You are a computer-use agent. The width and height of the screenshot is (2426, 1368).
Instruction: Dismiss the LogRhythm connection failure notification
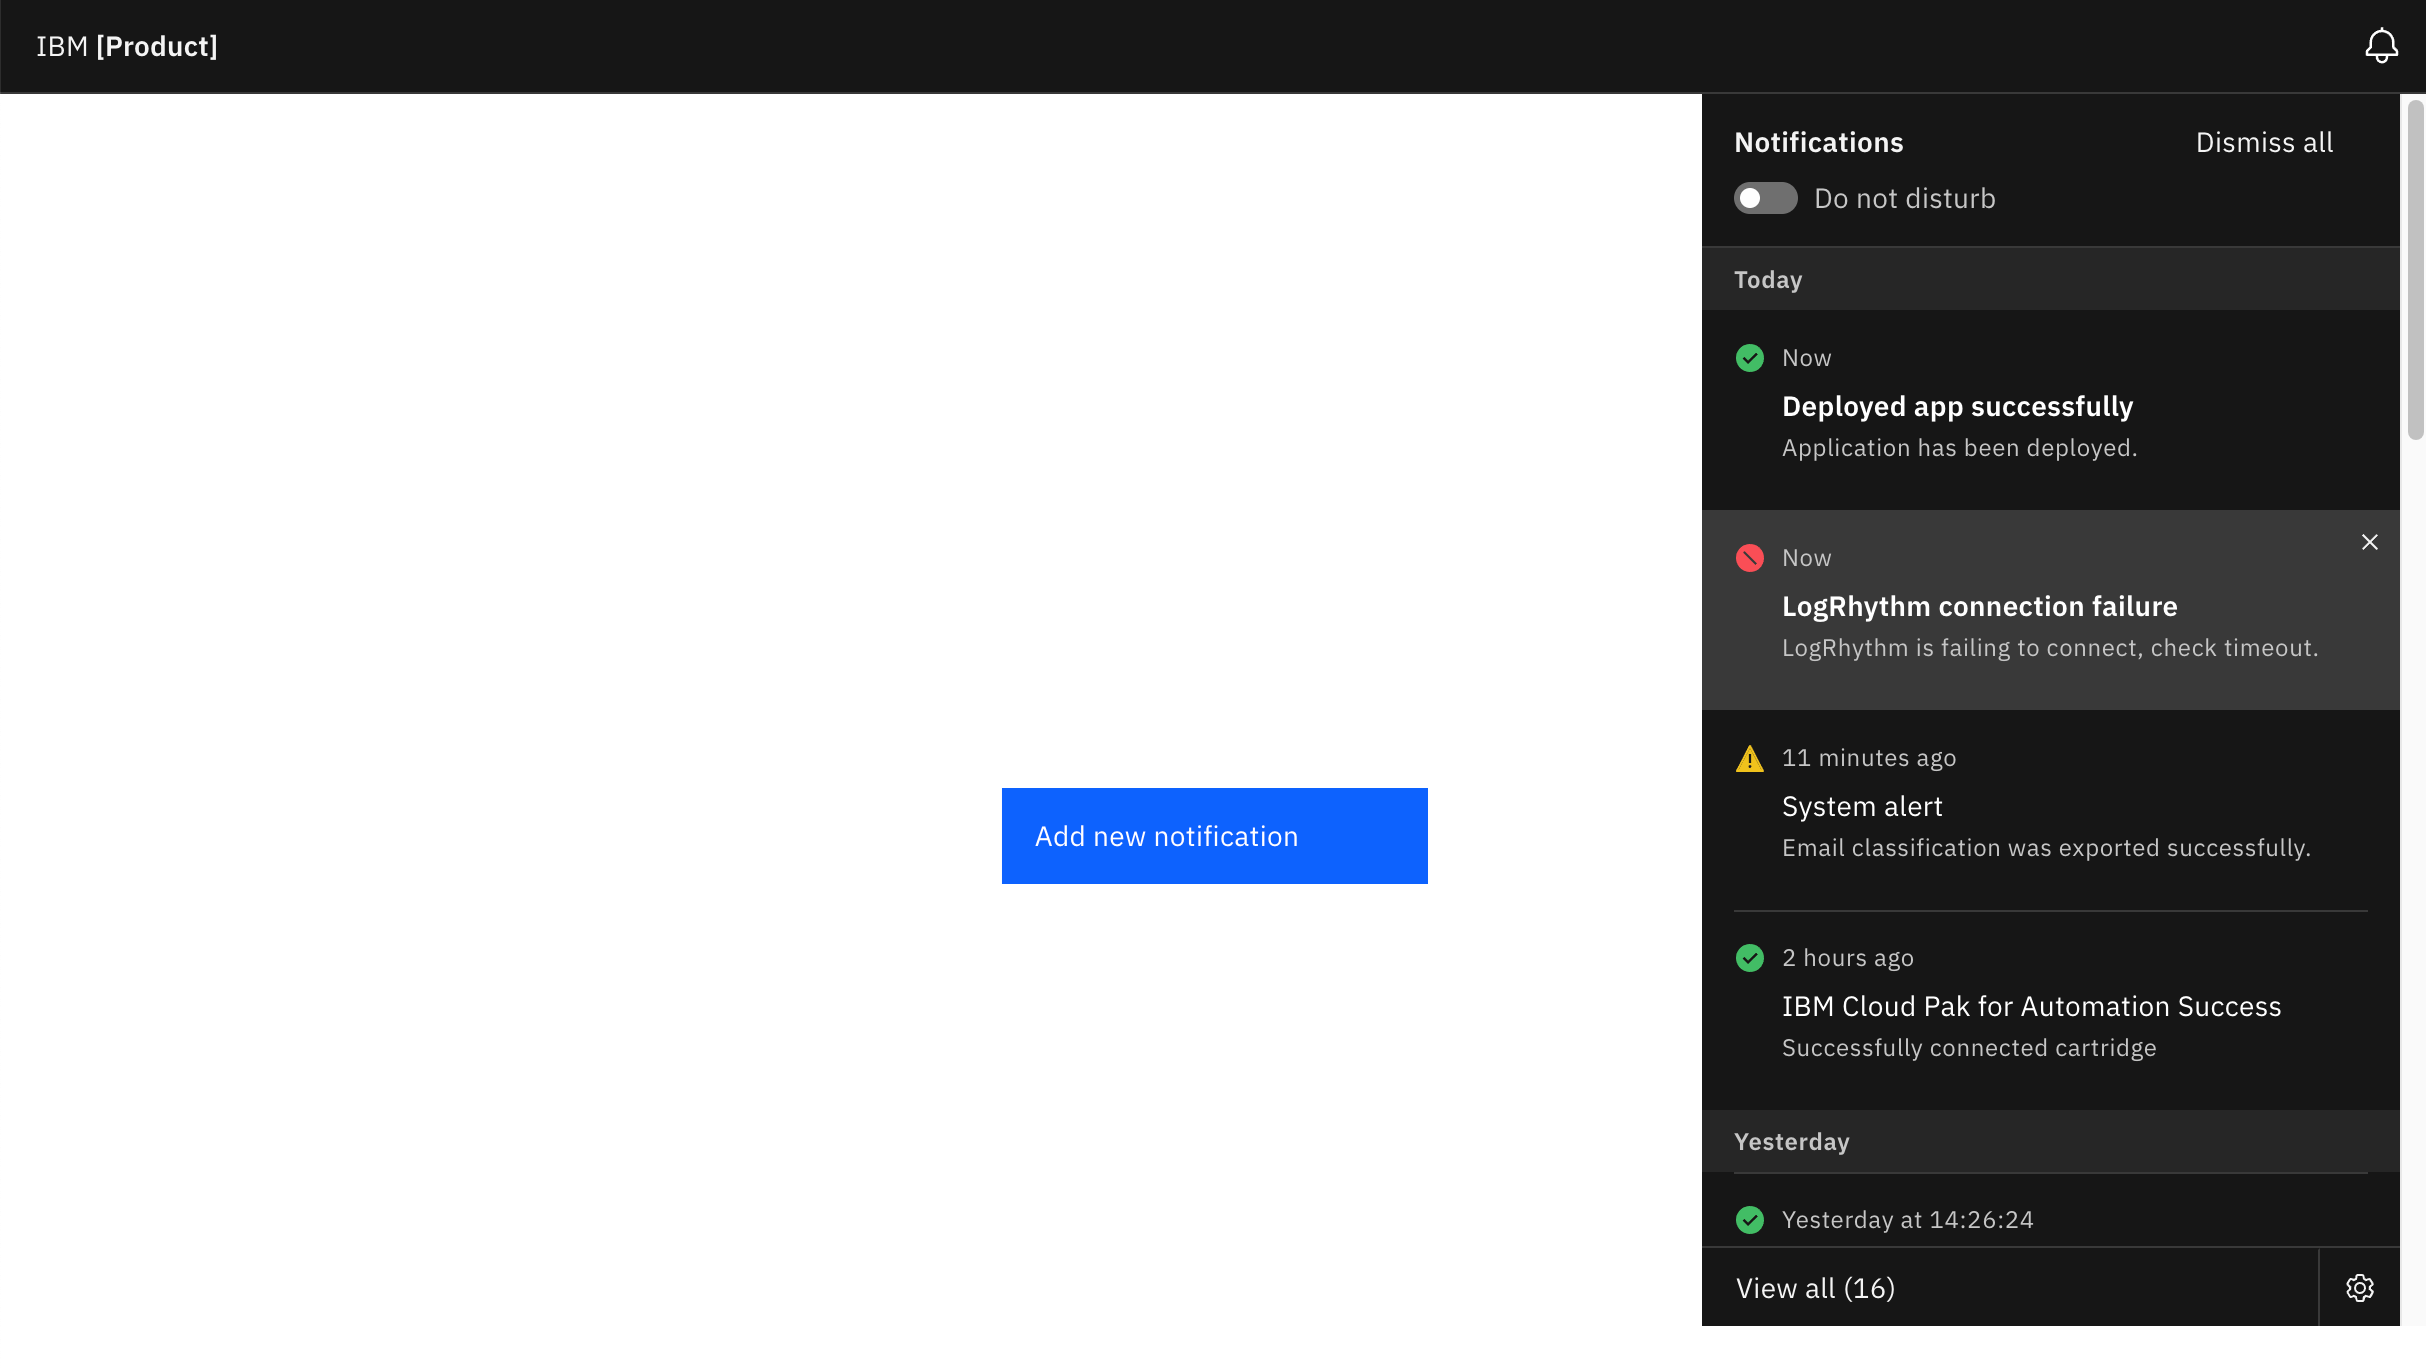(2369, 542)
